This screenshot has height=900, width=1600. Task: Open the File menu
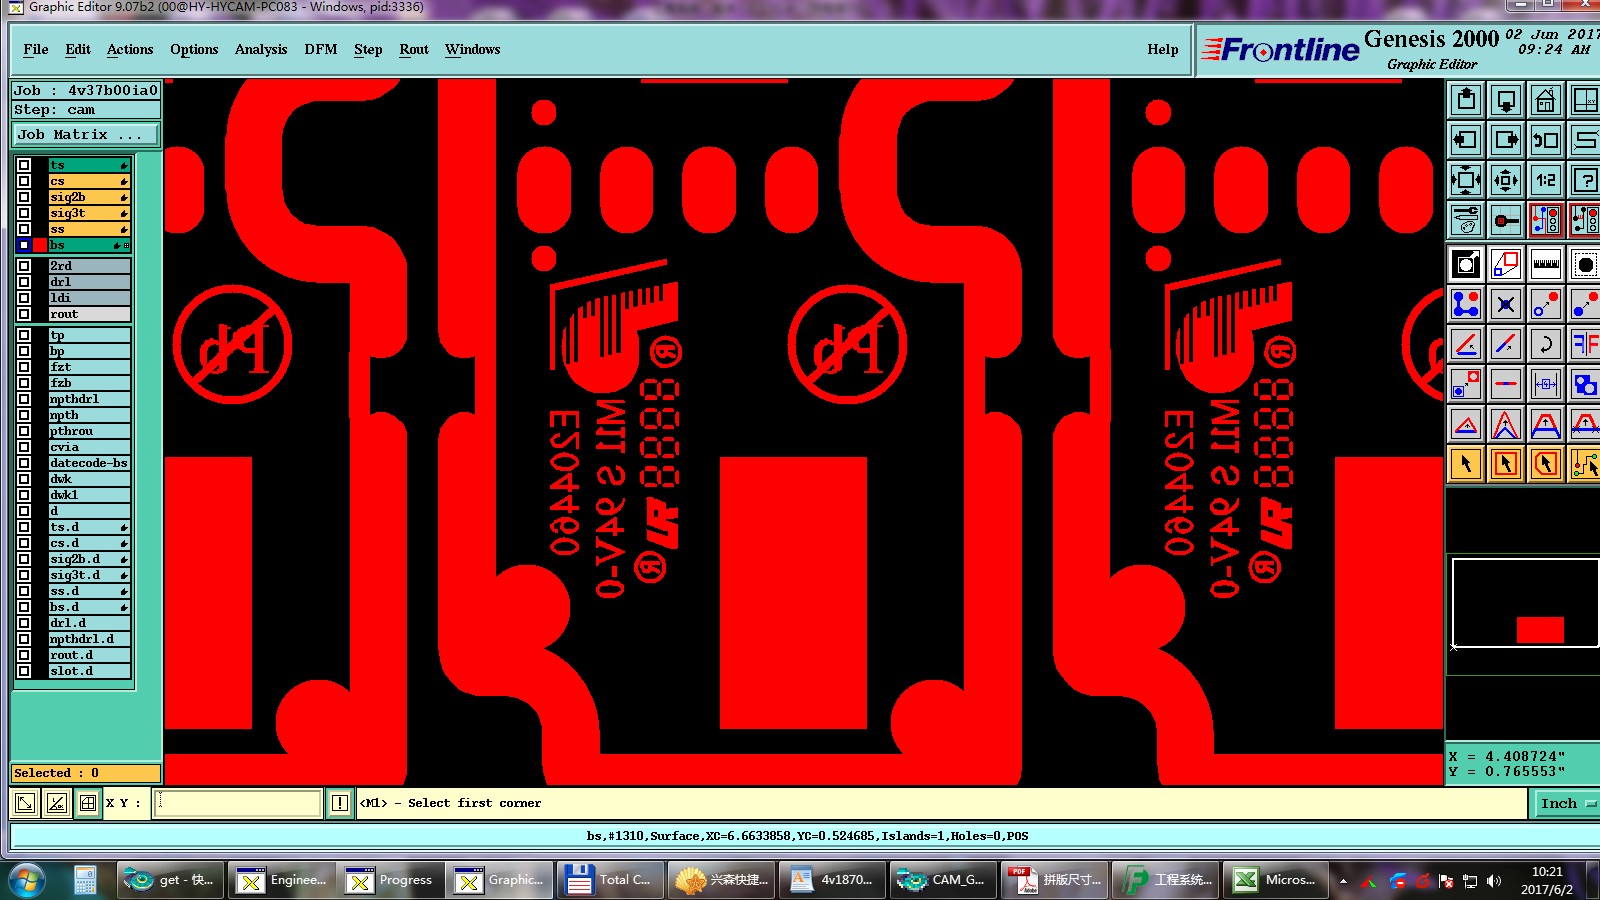coord(36,49)
